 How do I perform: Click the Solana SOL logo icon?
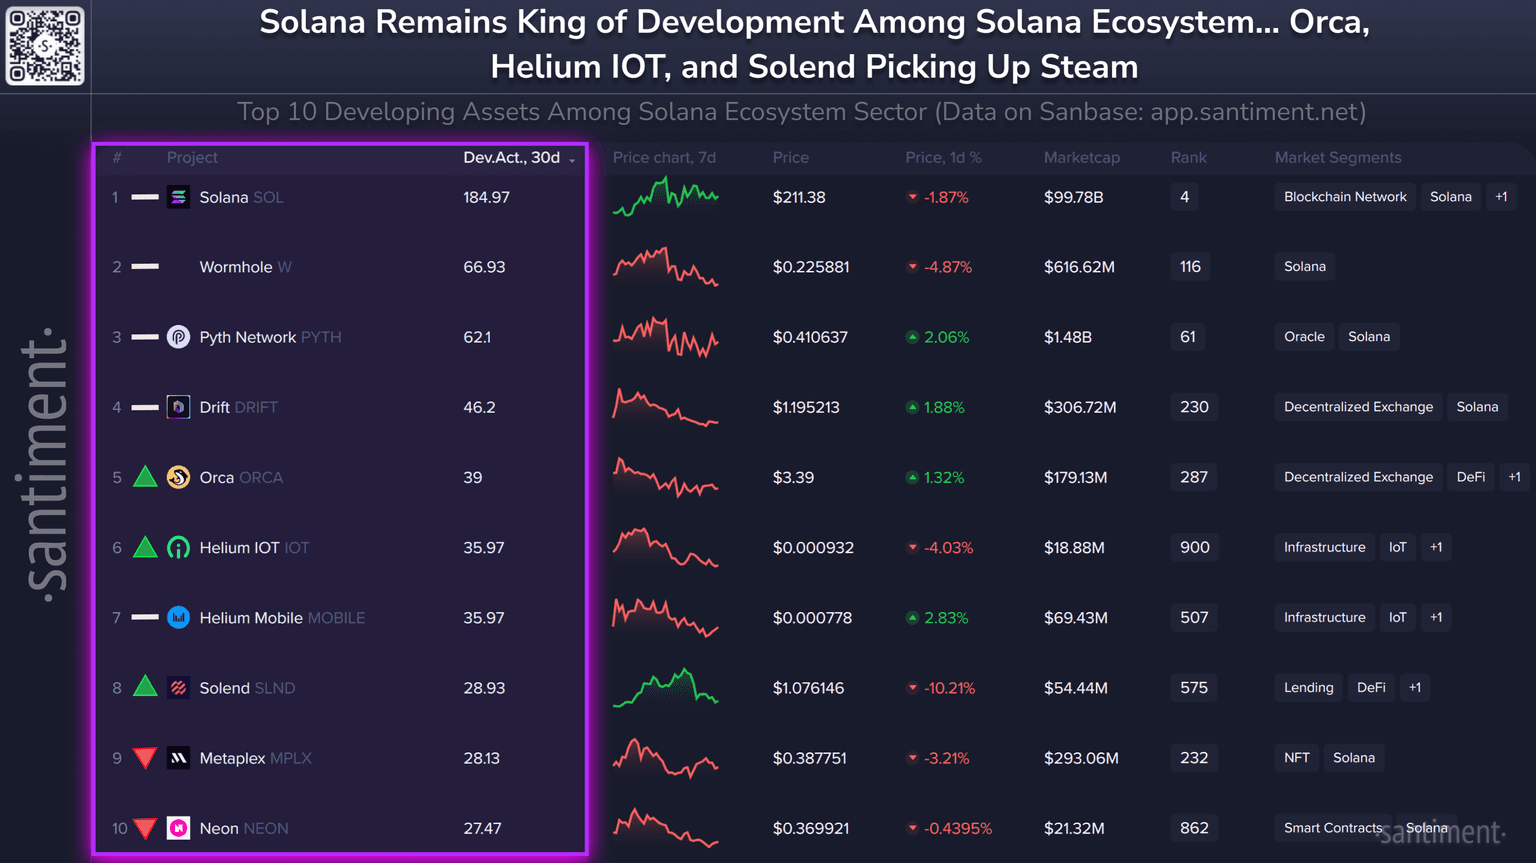pyautogui.click(x=178, y=197)
